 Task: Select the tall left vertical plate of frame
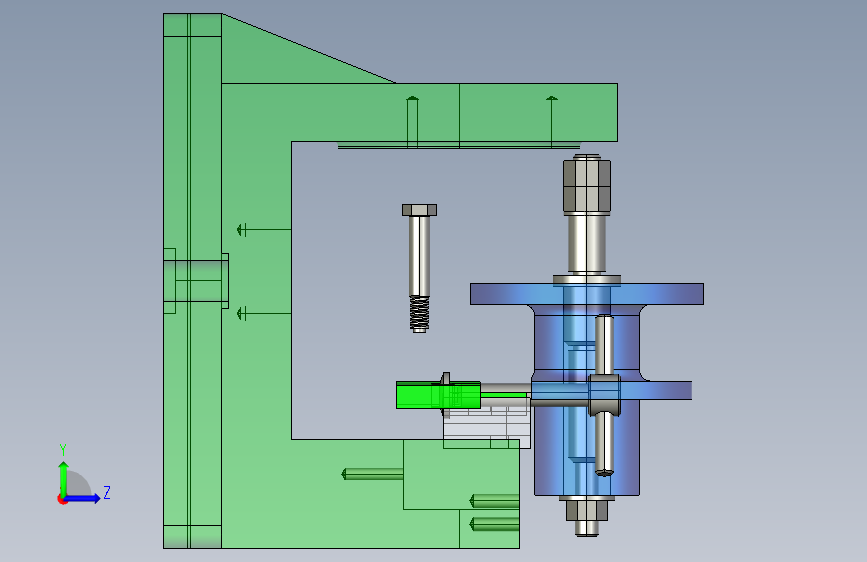click(x=192, y=281)
